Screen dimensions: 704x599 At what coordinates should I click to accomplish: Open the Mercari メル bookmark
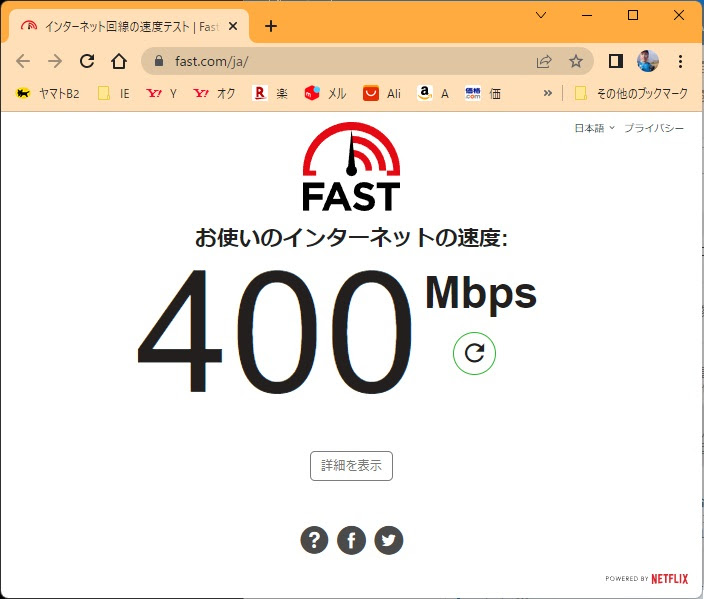tap(325, 93)
